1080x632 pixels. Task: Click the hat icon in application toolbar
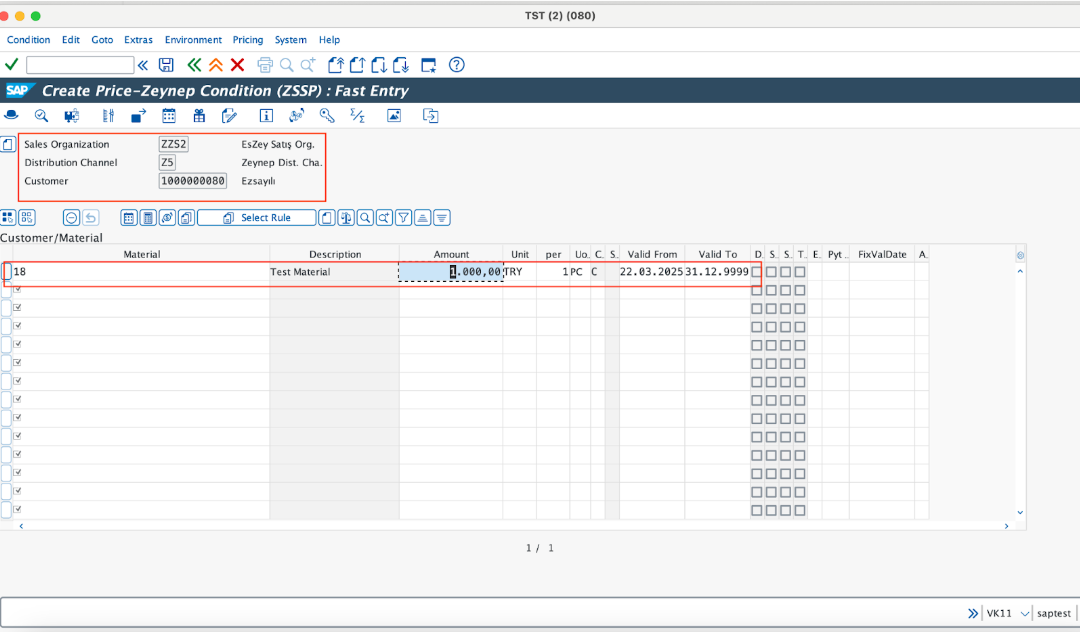click(11, 115)
